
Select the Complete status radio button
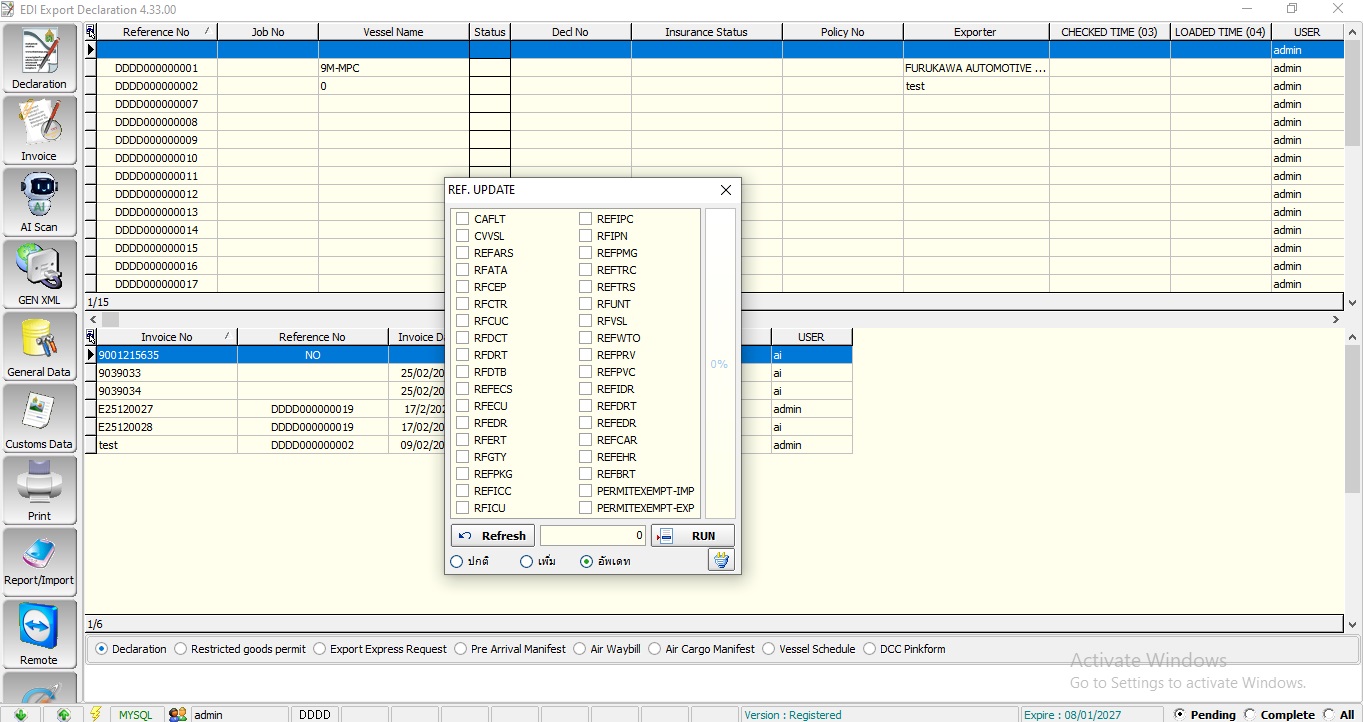[1249, 714]
